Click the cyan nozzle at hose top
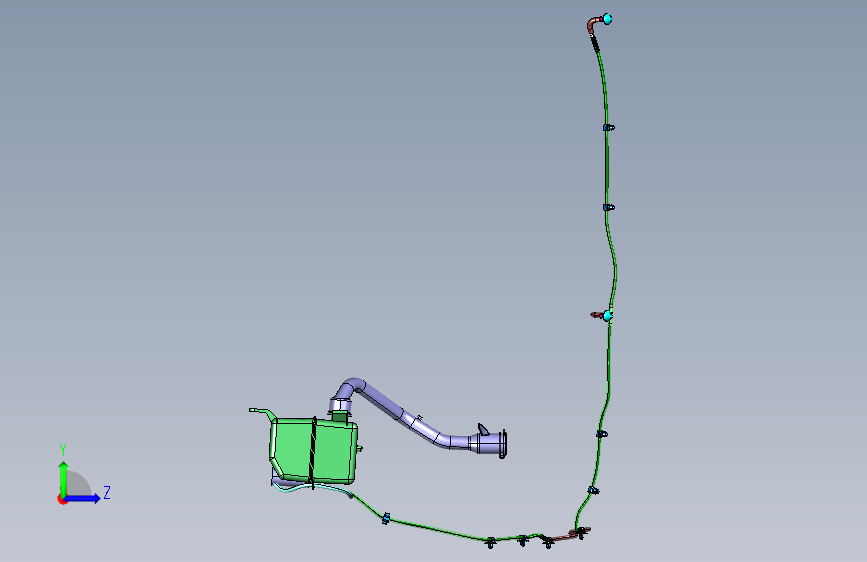 coord(607,19)
